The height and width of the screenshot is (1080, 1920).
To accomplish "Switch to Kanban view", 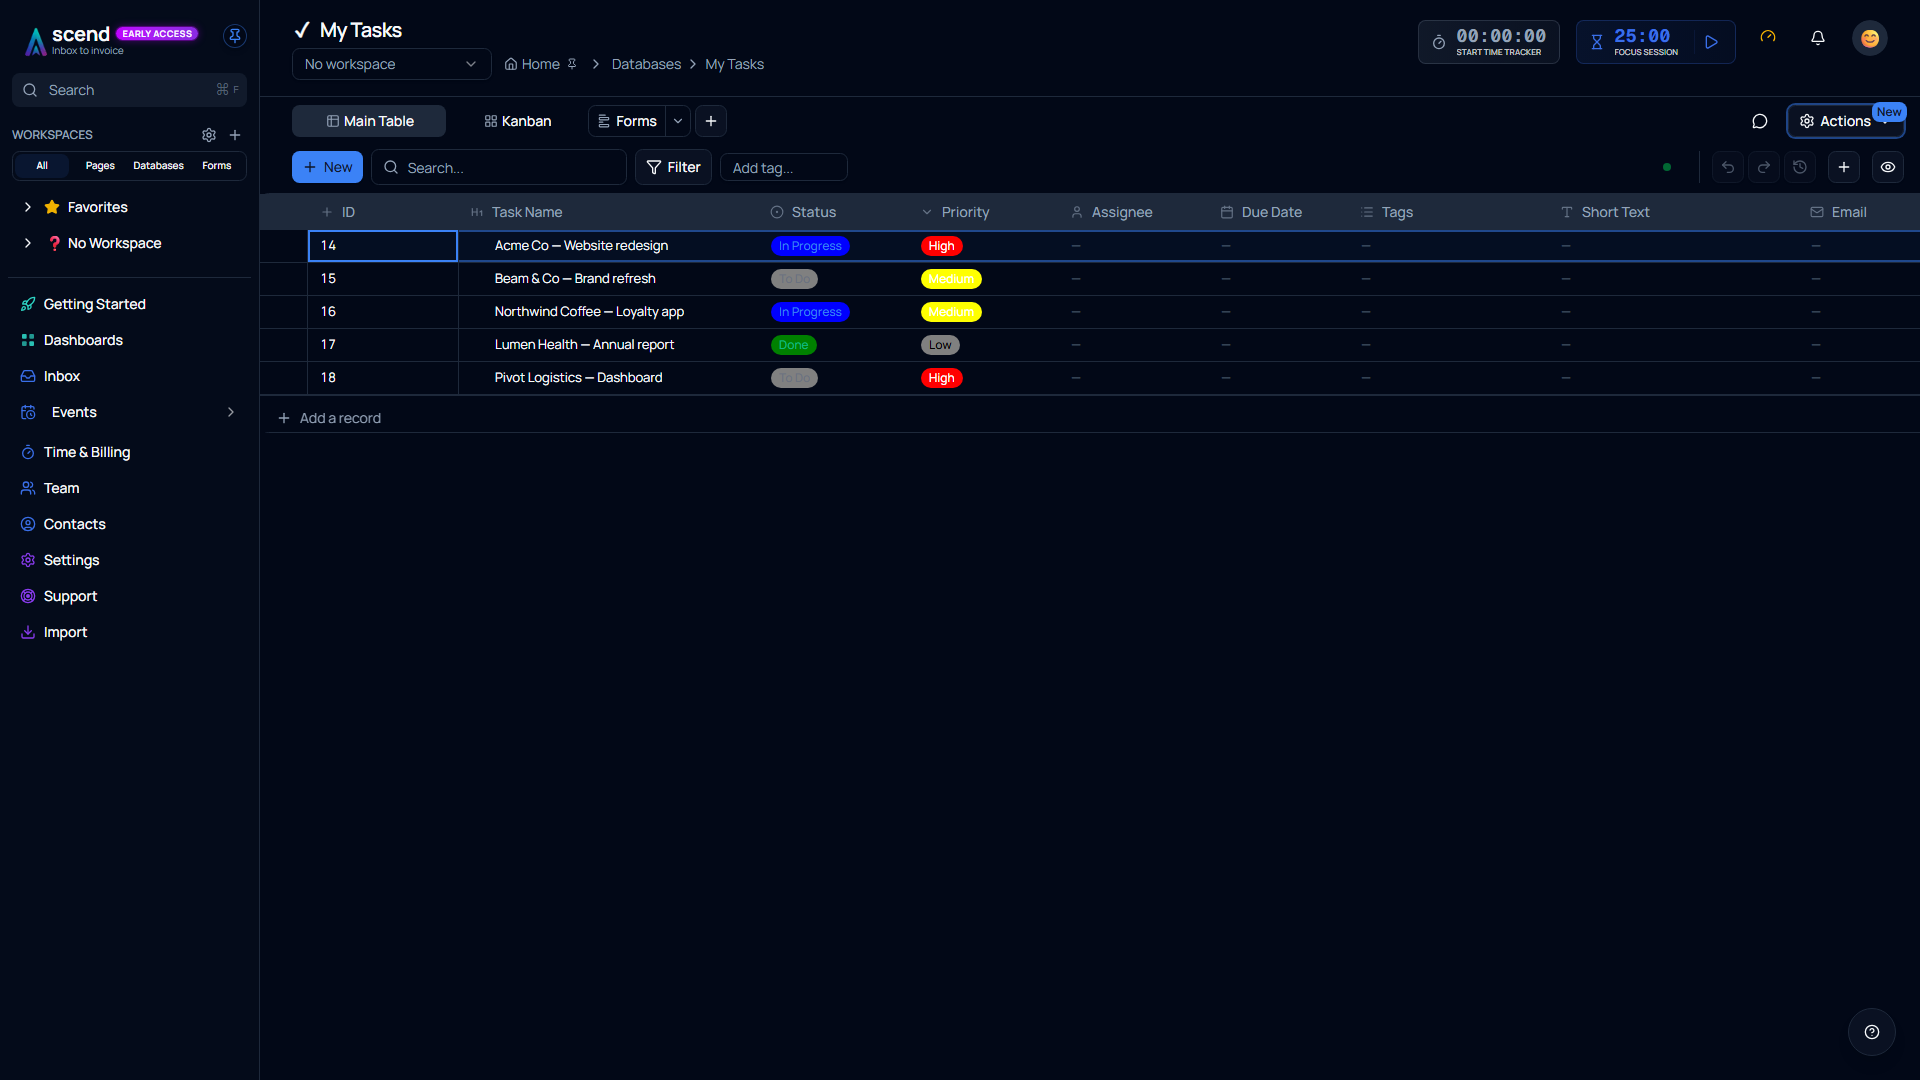I will coord(517,121).
